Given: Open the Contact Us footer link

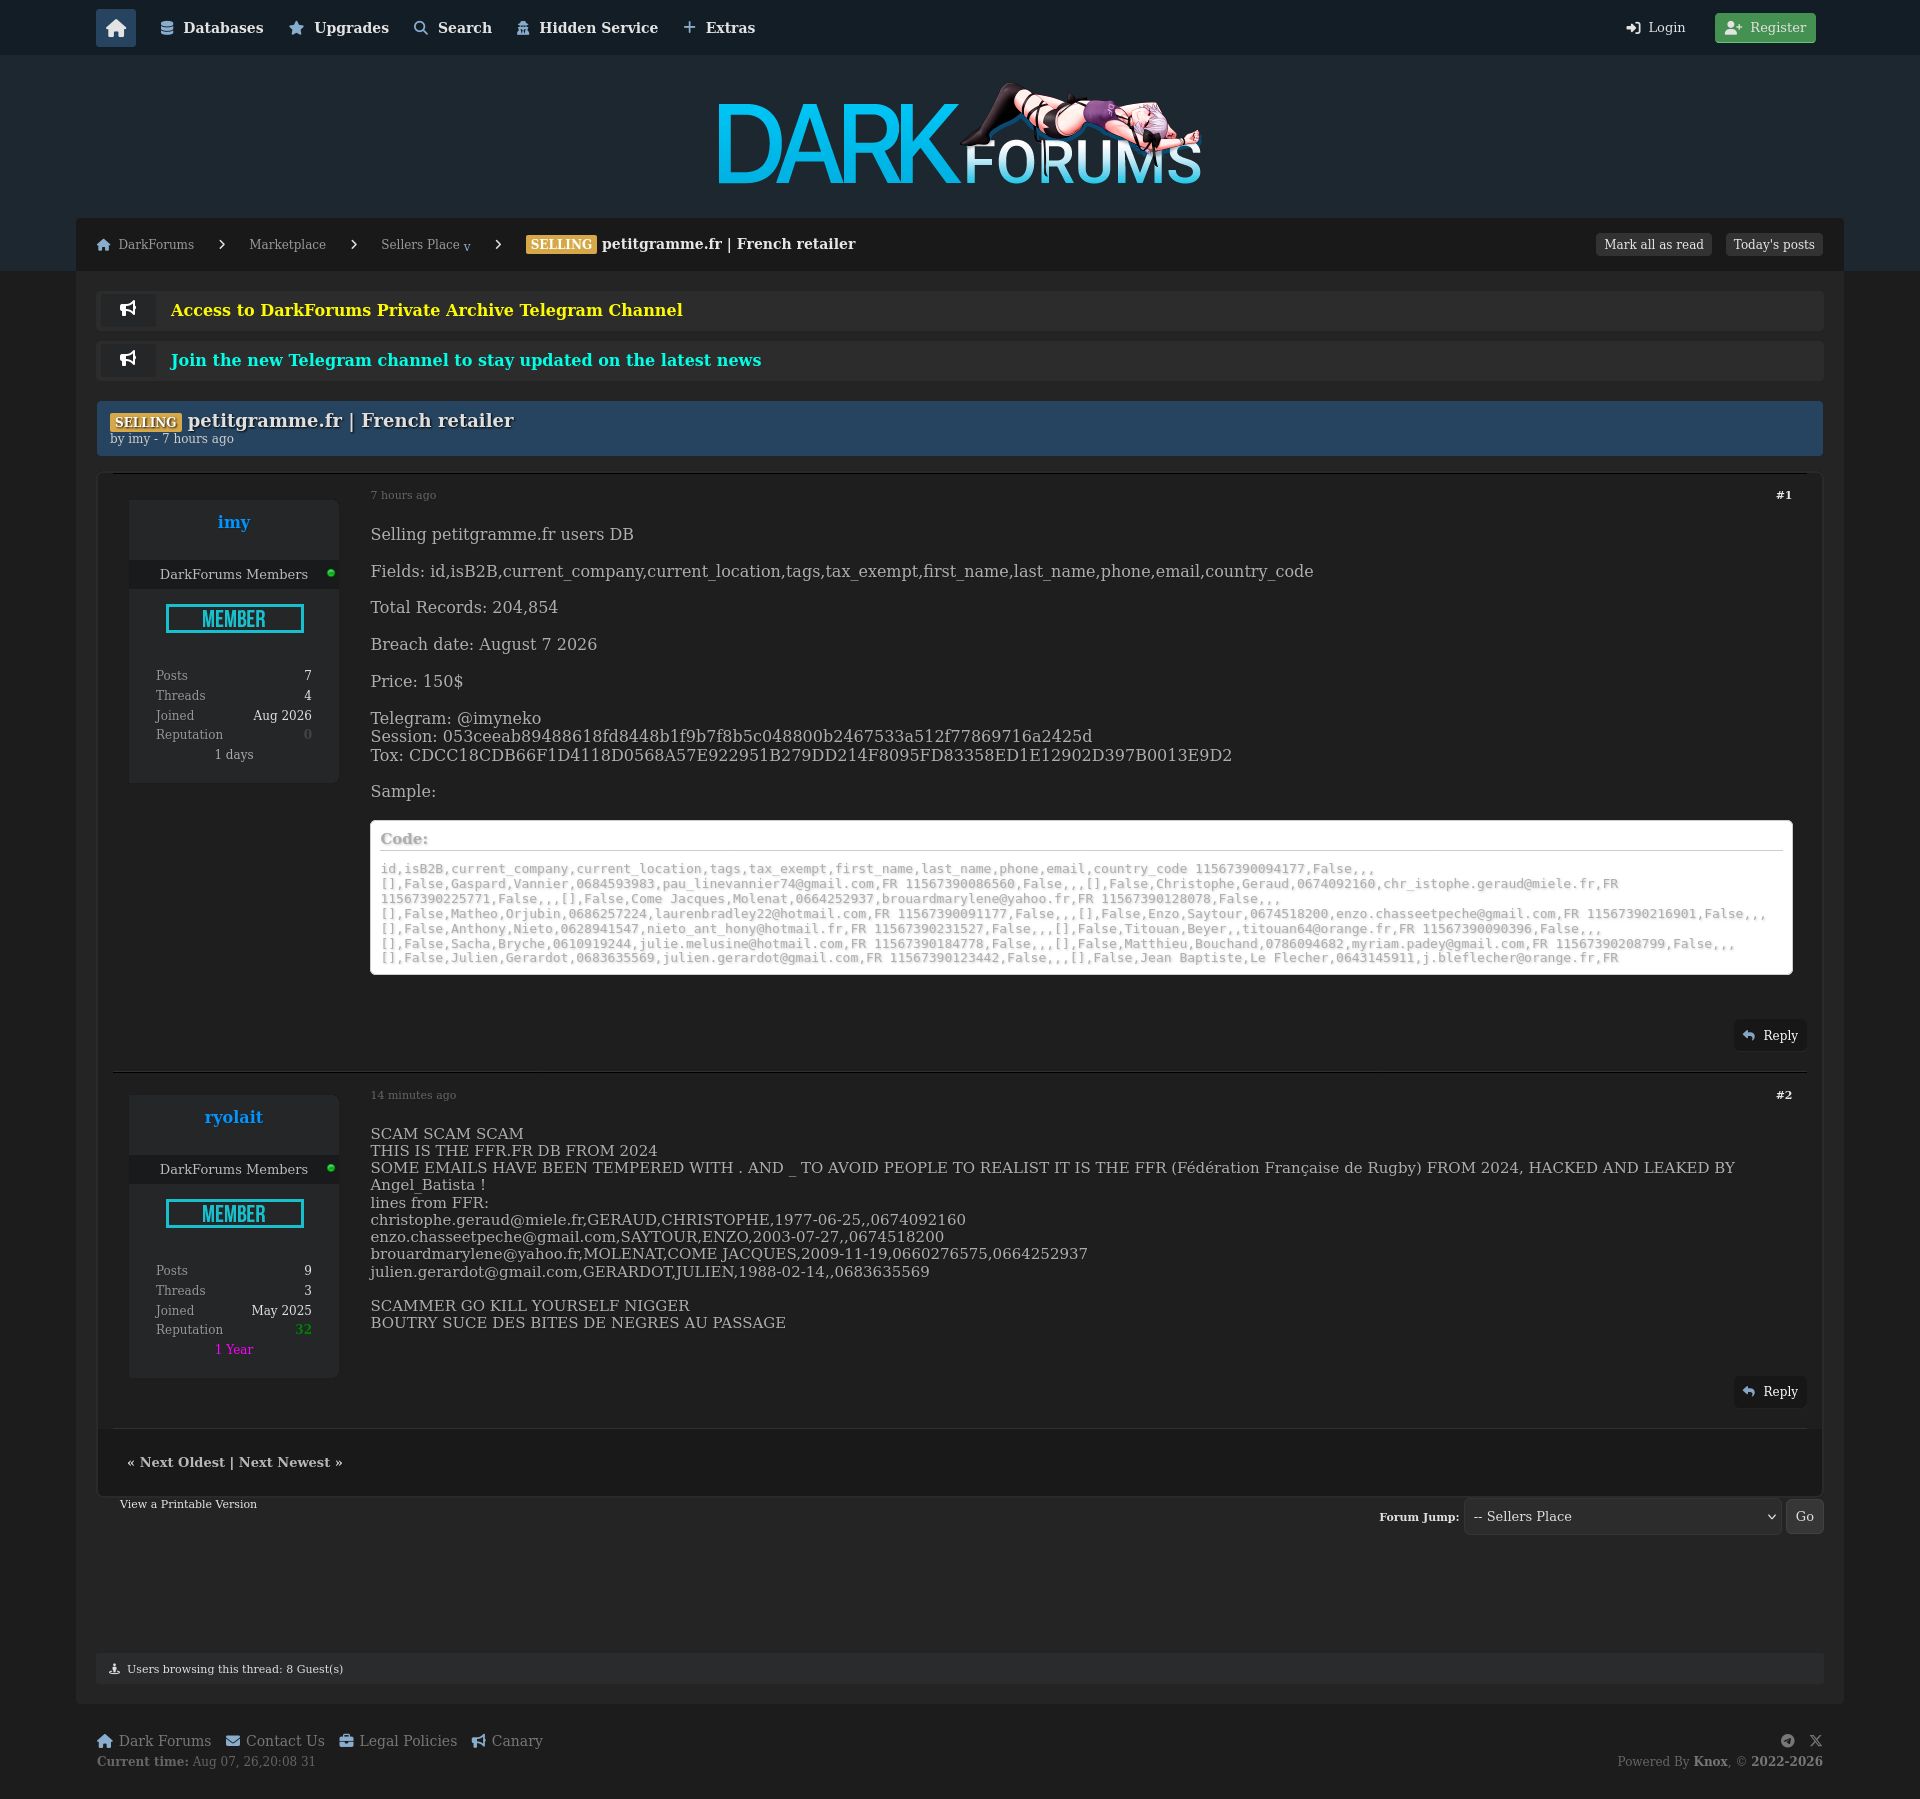Looking at the screenshot, I should point(275,1741).
